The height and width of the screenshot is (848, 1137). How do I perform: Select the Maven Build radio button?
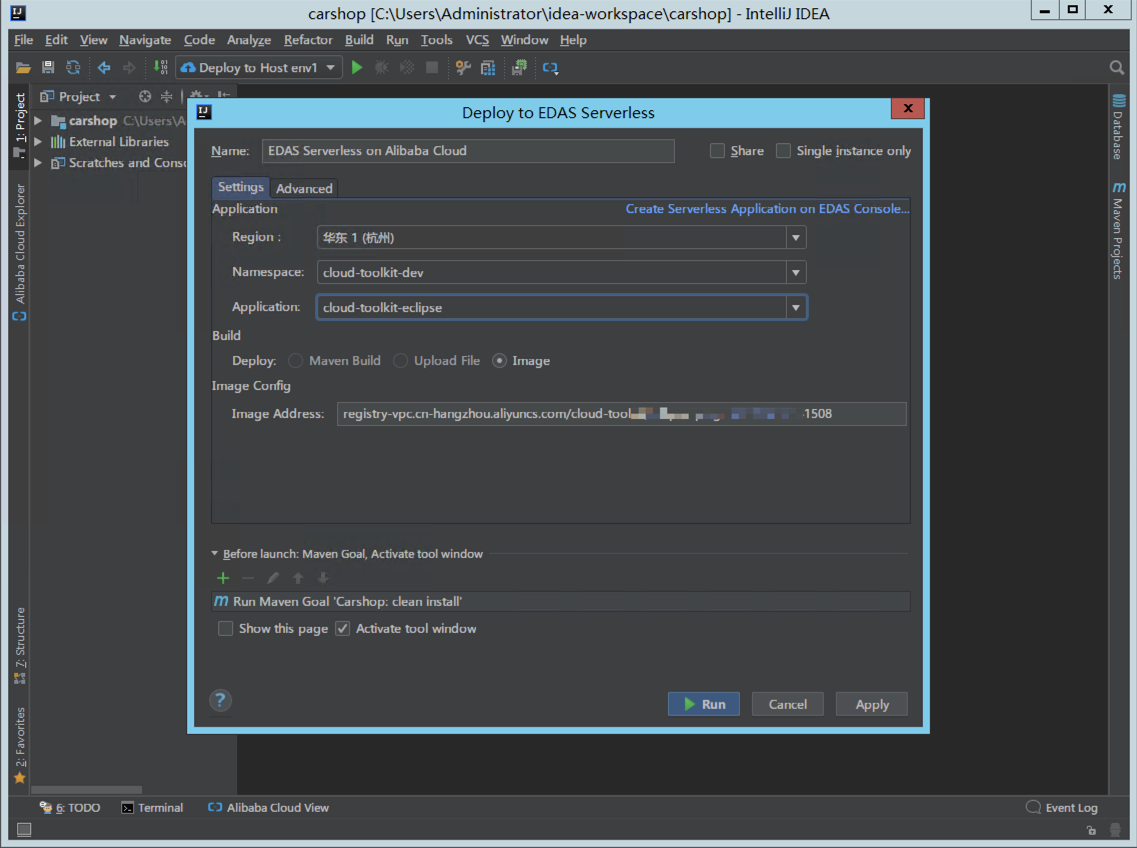point(295,361)
